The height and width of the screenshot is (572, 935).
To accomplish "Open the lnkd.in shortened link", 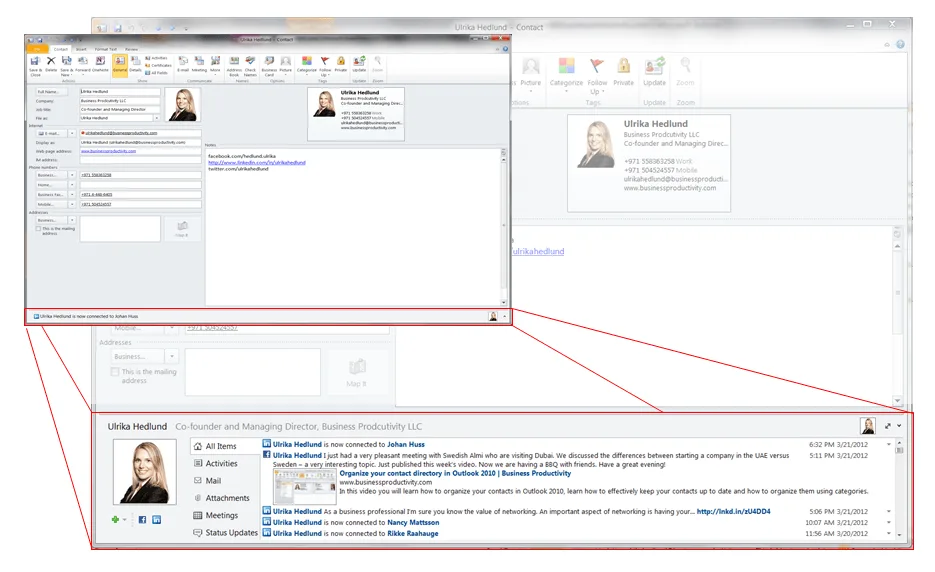I will click(733, 512).
